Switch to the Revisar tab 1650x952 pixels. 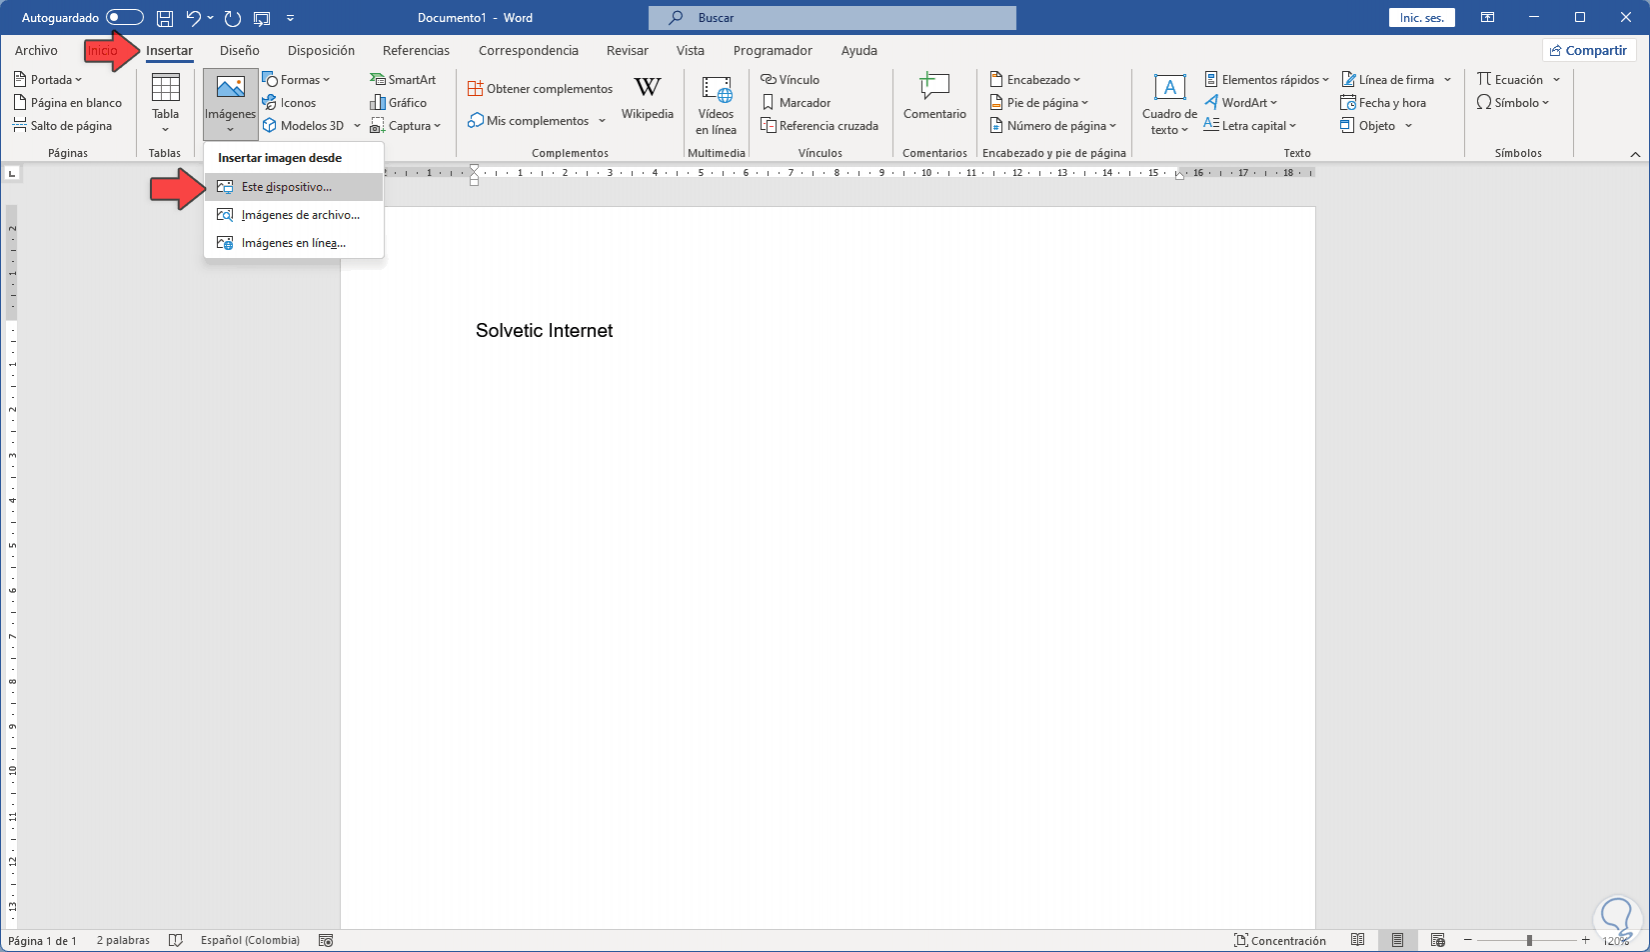(x=627, y=51)
